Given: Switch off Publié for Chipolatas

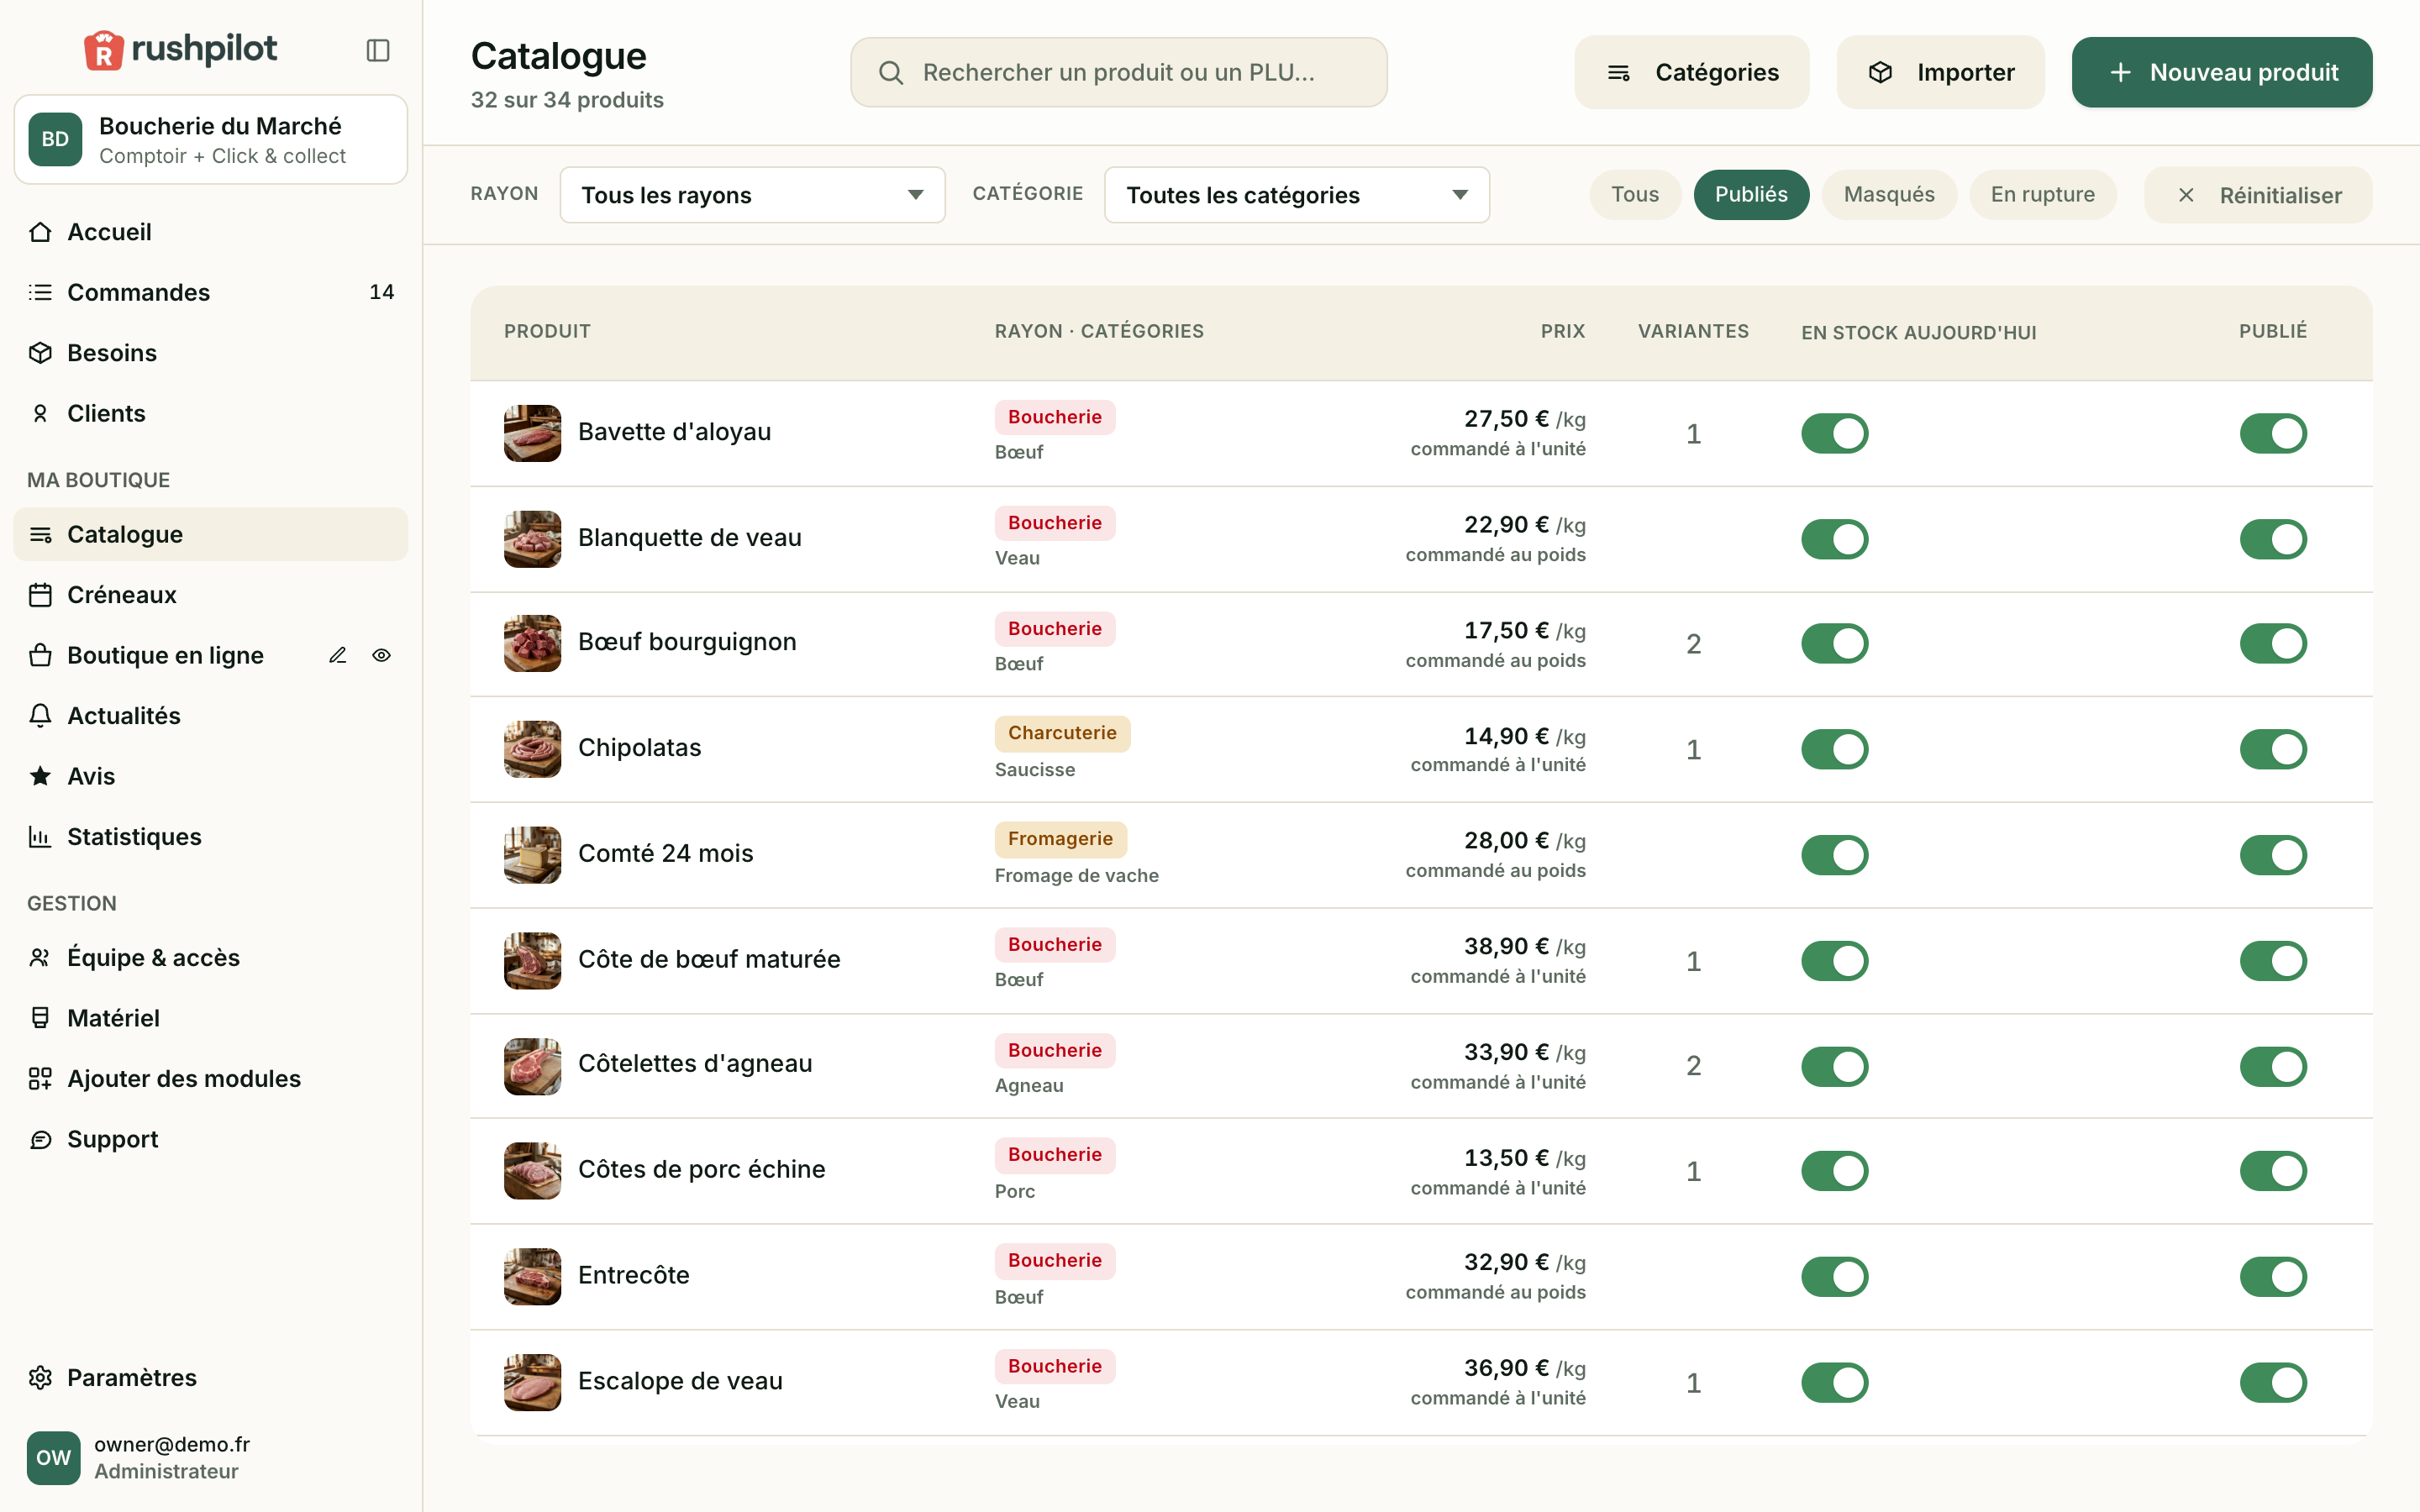Looking at the screenshot, I should coord(2272,749).
